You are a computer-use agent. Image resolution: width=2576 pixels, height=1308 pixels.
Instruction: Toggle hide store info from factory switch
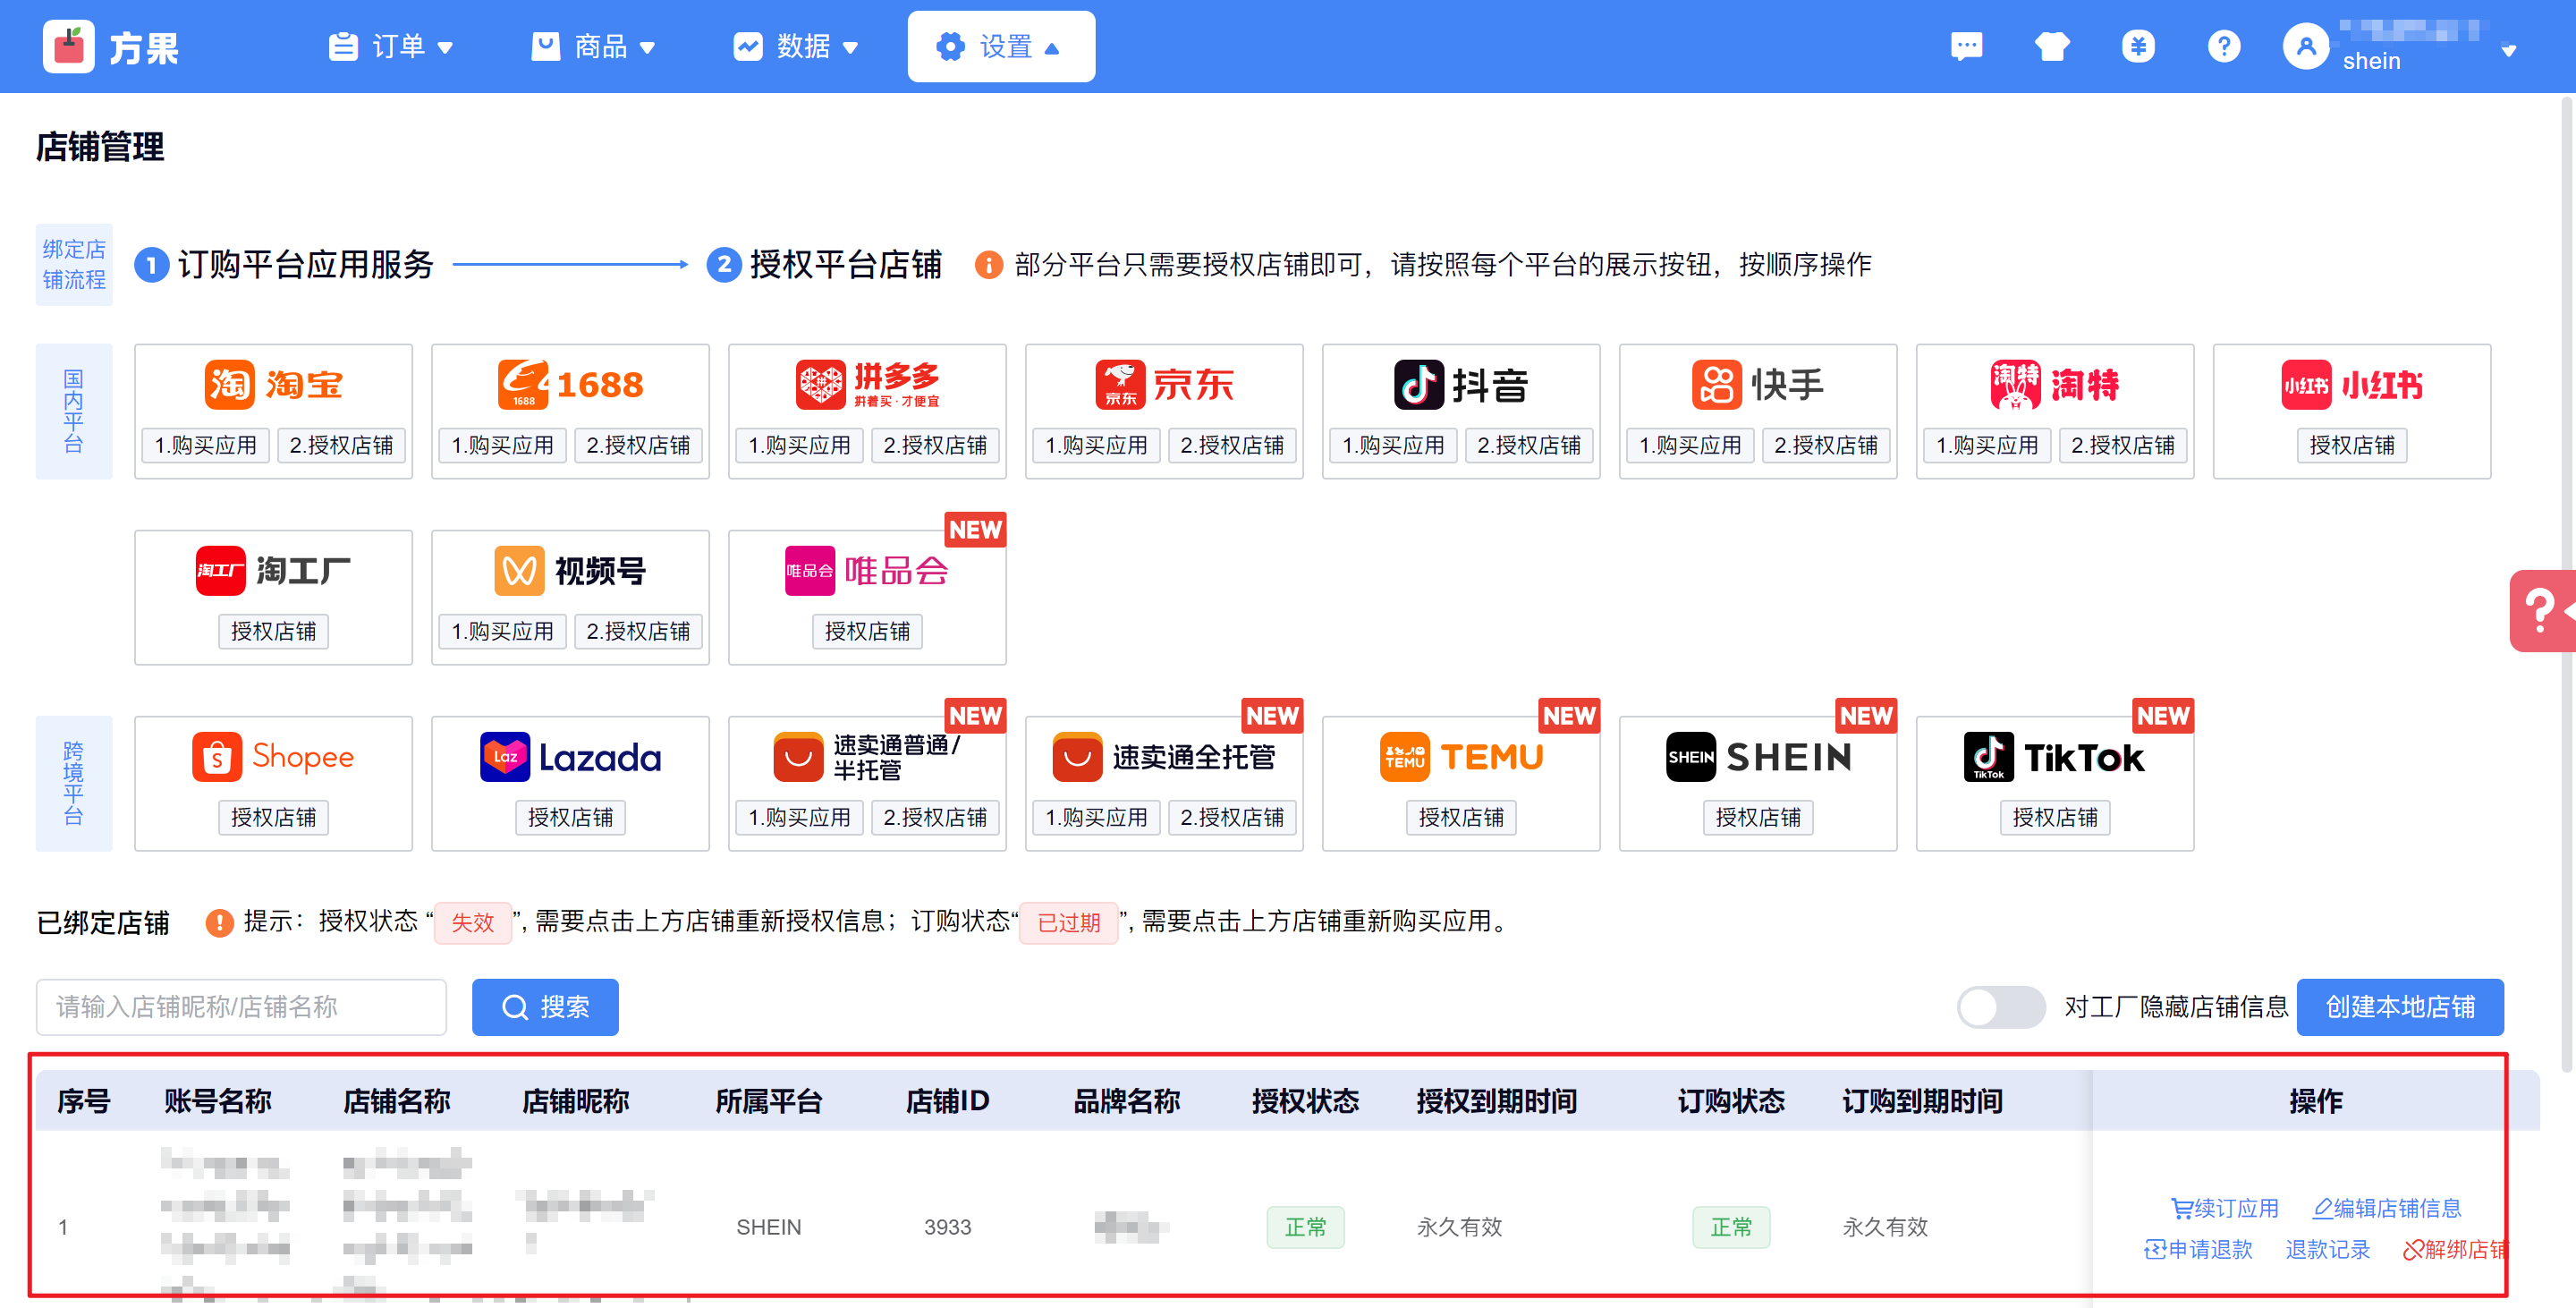[x=2000, y=1006]
